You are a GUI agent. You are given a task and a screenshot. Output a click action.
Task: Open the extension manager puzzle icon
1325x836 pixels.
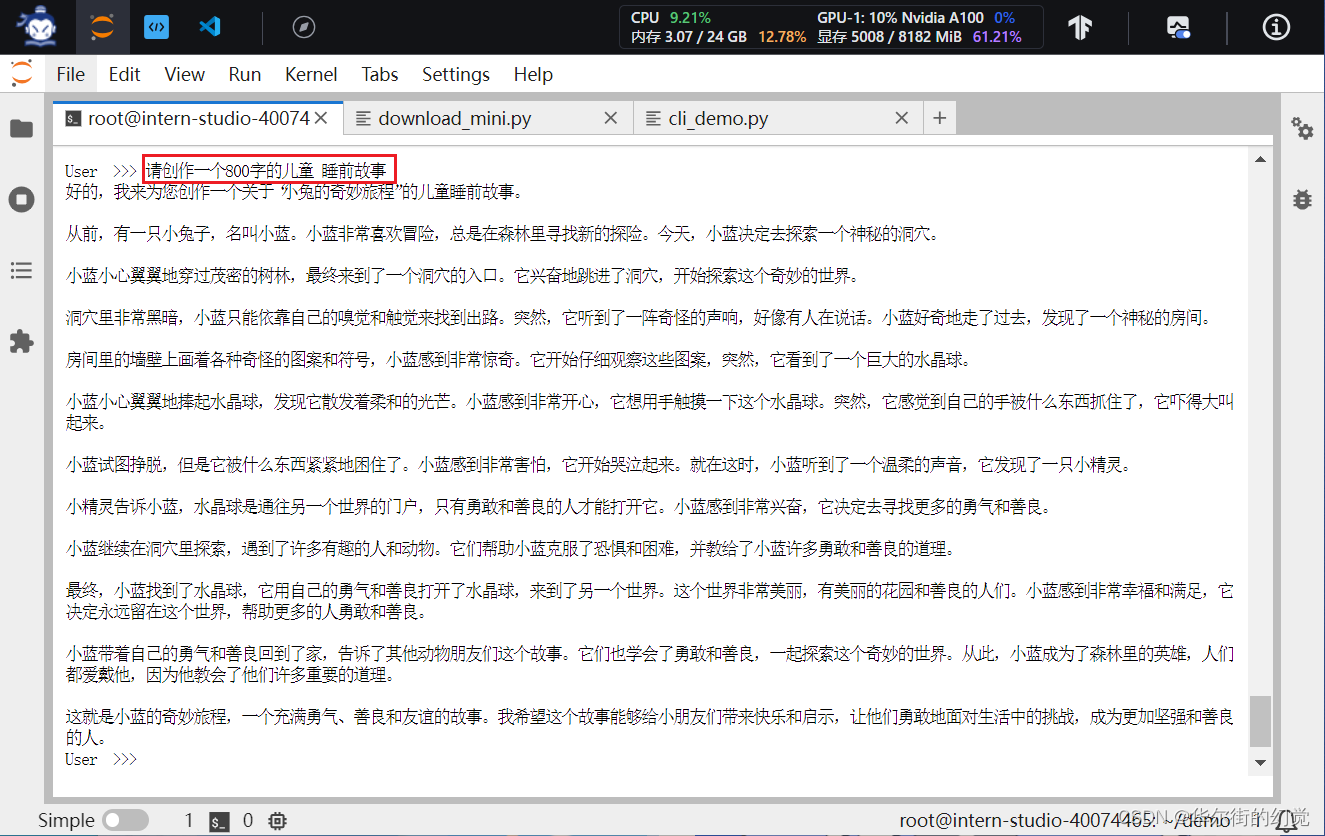[x=21, y=342]
